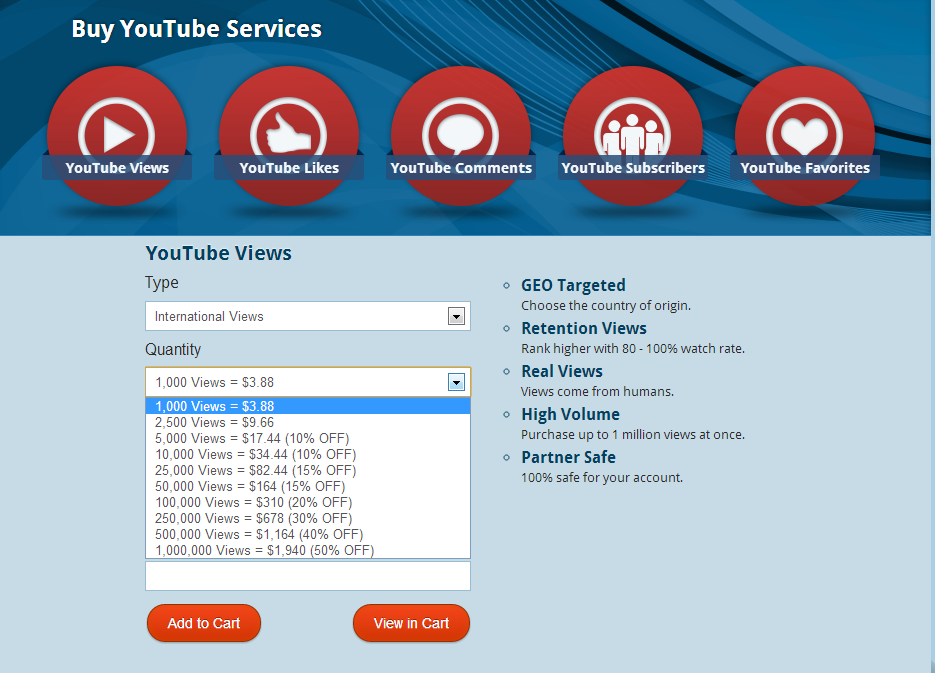Click the YouTube Views banner label
This screenshot has height=673, width=935.
pos(117,168)
